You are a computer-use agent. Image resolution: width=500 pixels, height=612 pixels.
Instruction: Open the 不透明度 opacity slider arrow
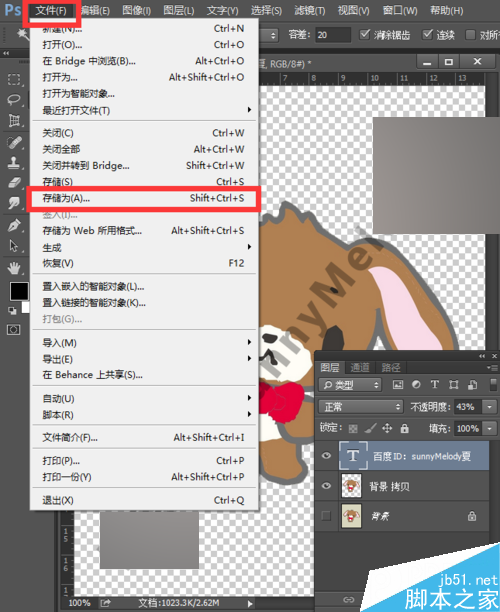[x=489, y=407]
